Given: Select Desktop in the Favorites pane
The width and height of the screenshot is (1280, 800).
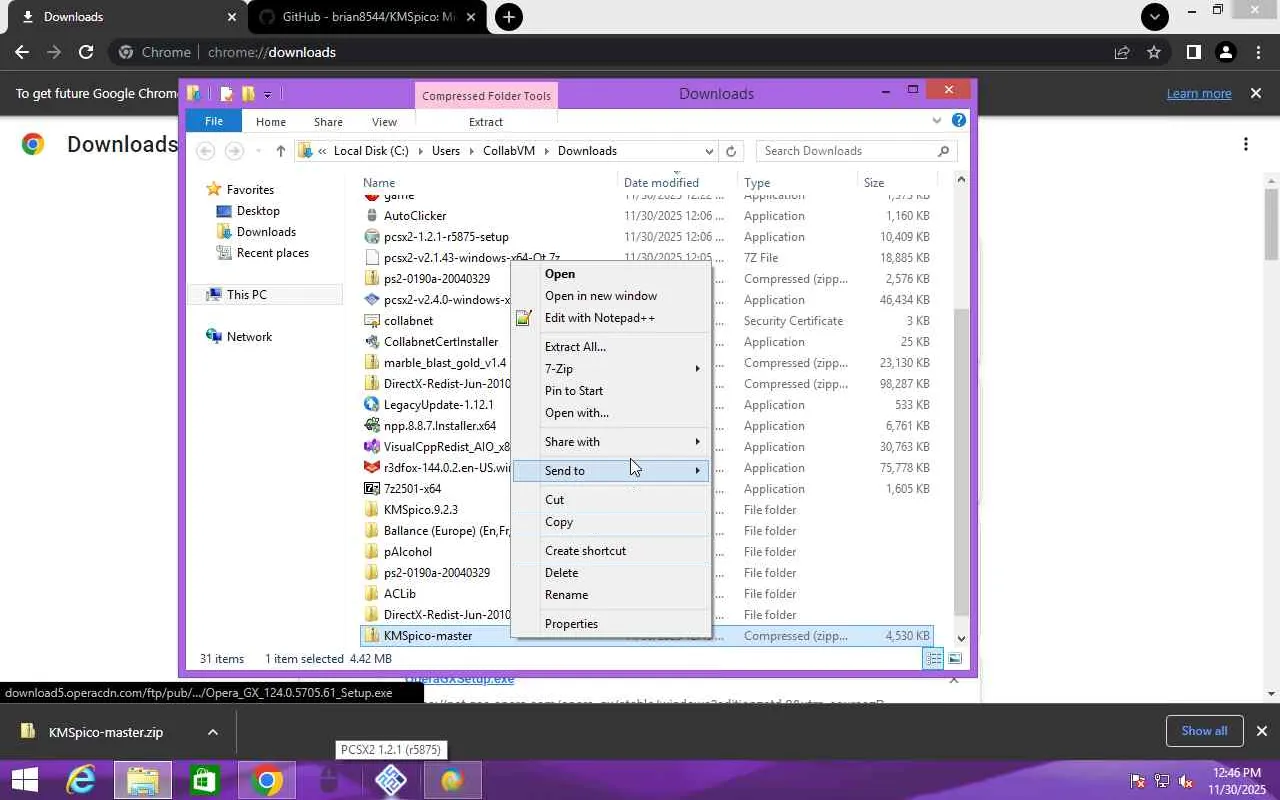Looking at the screenshot, I should click(x=258, y=211).
